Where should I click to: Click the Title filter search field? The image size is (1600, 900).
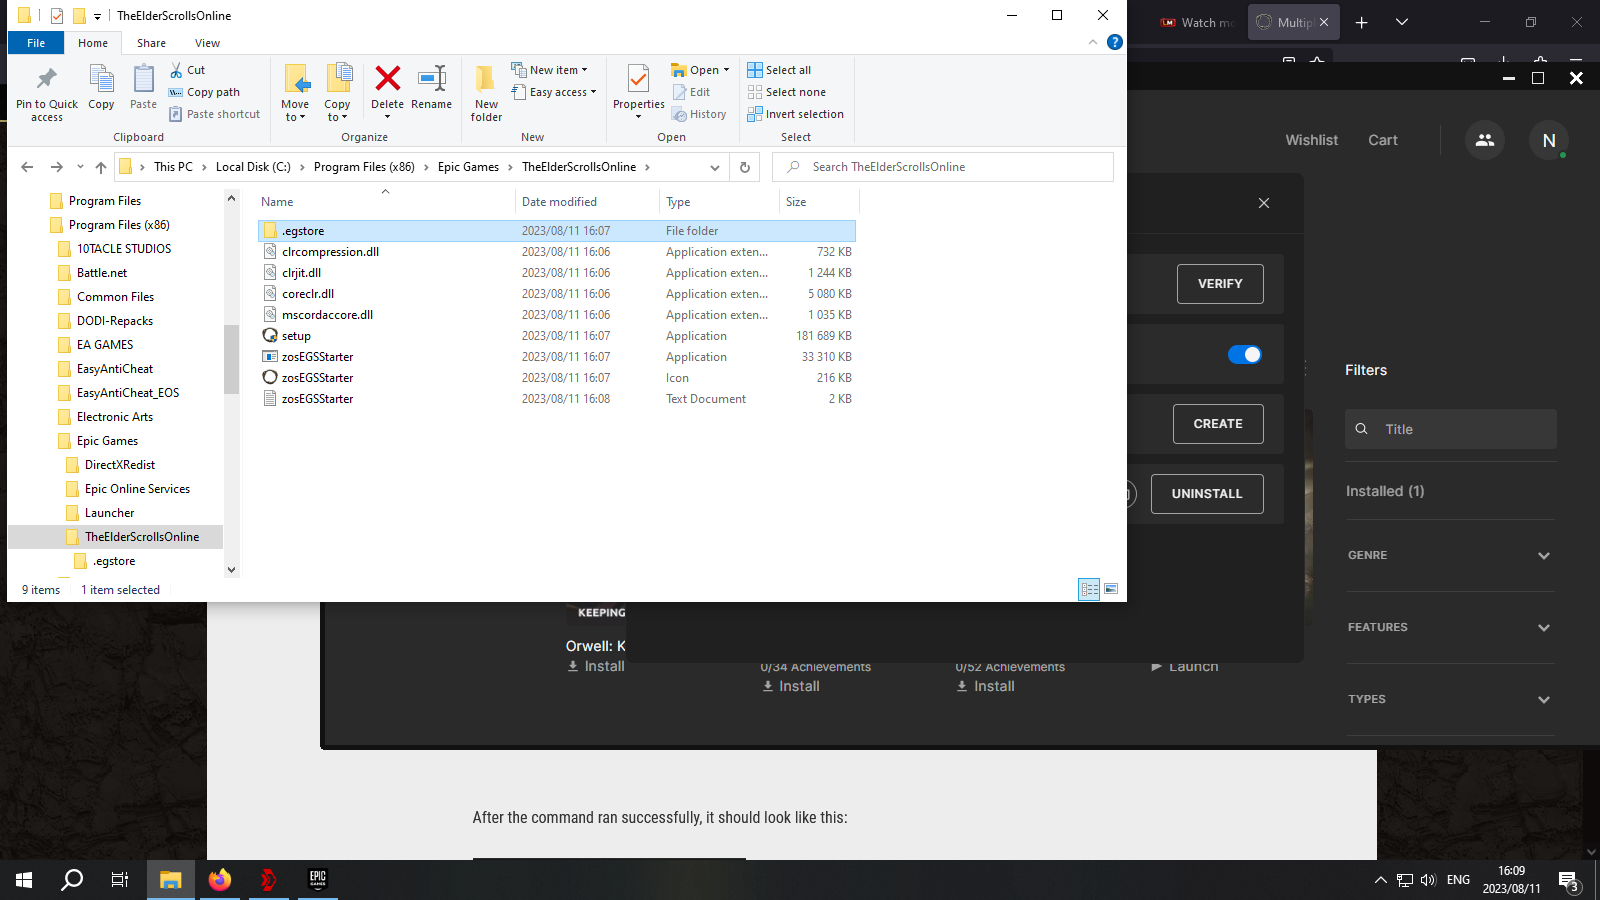click(x=1451, y=429)
